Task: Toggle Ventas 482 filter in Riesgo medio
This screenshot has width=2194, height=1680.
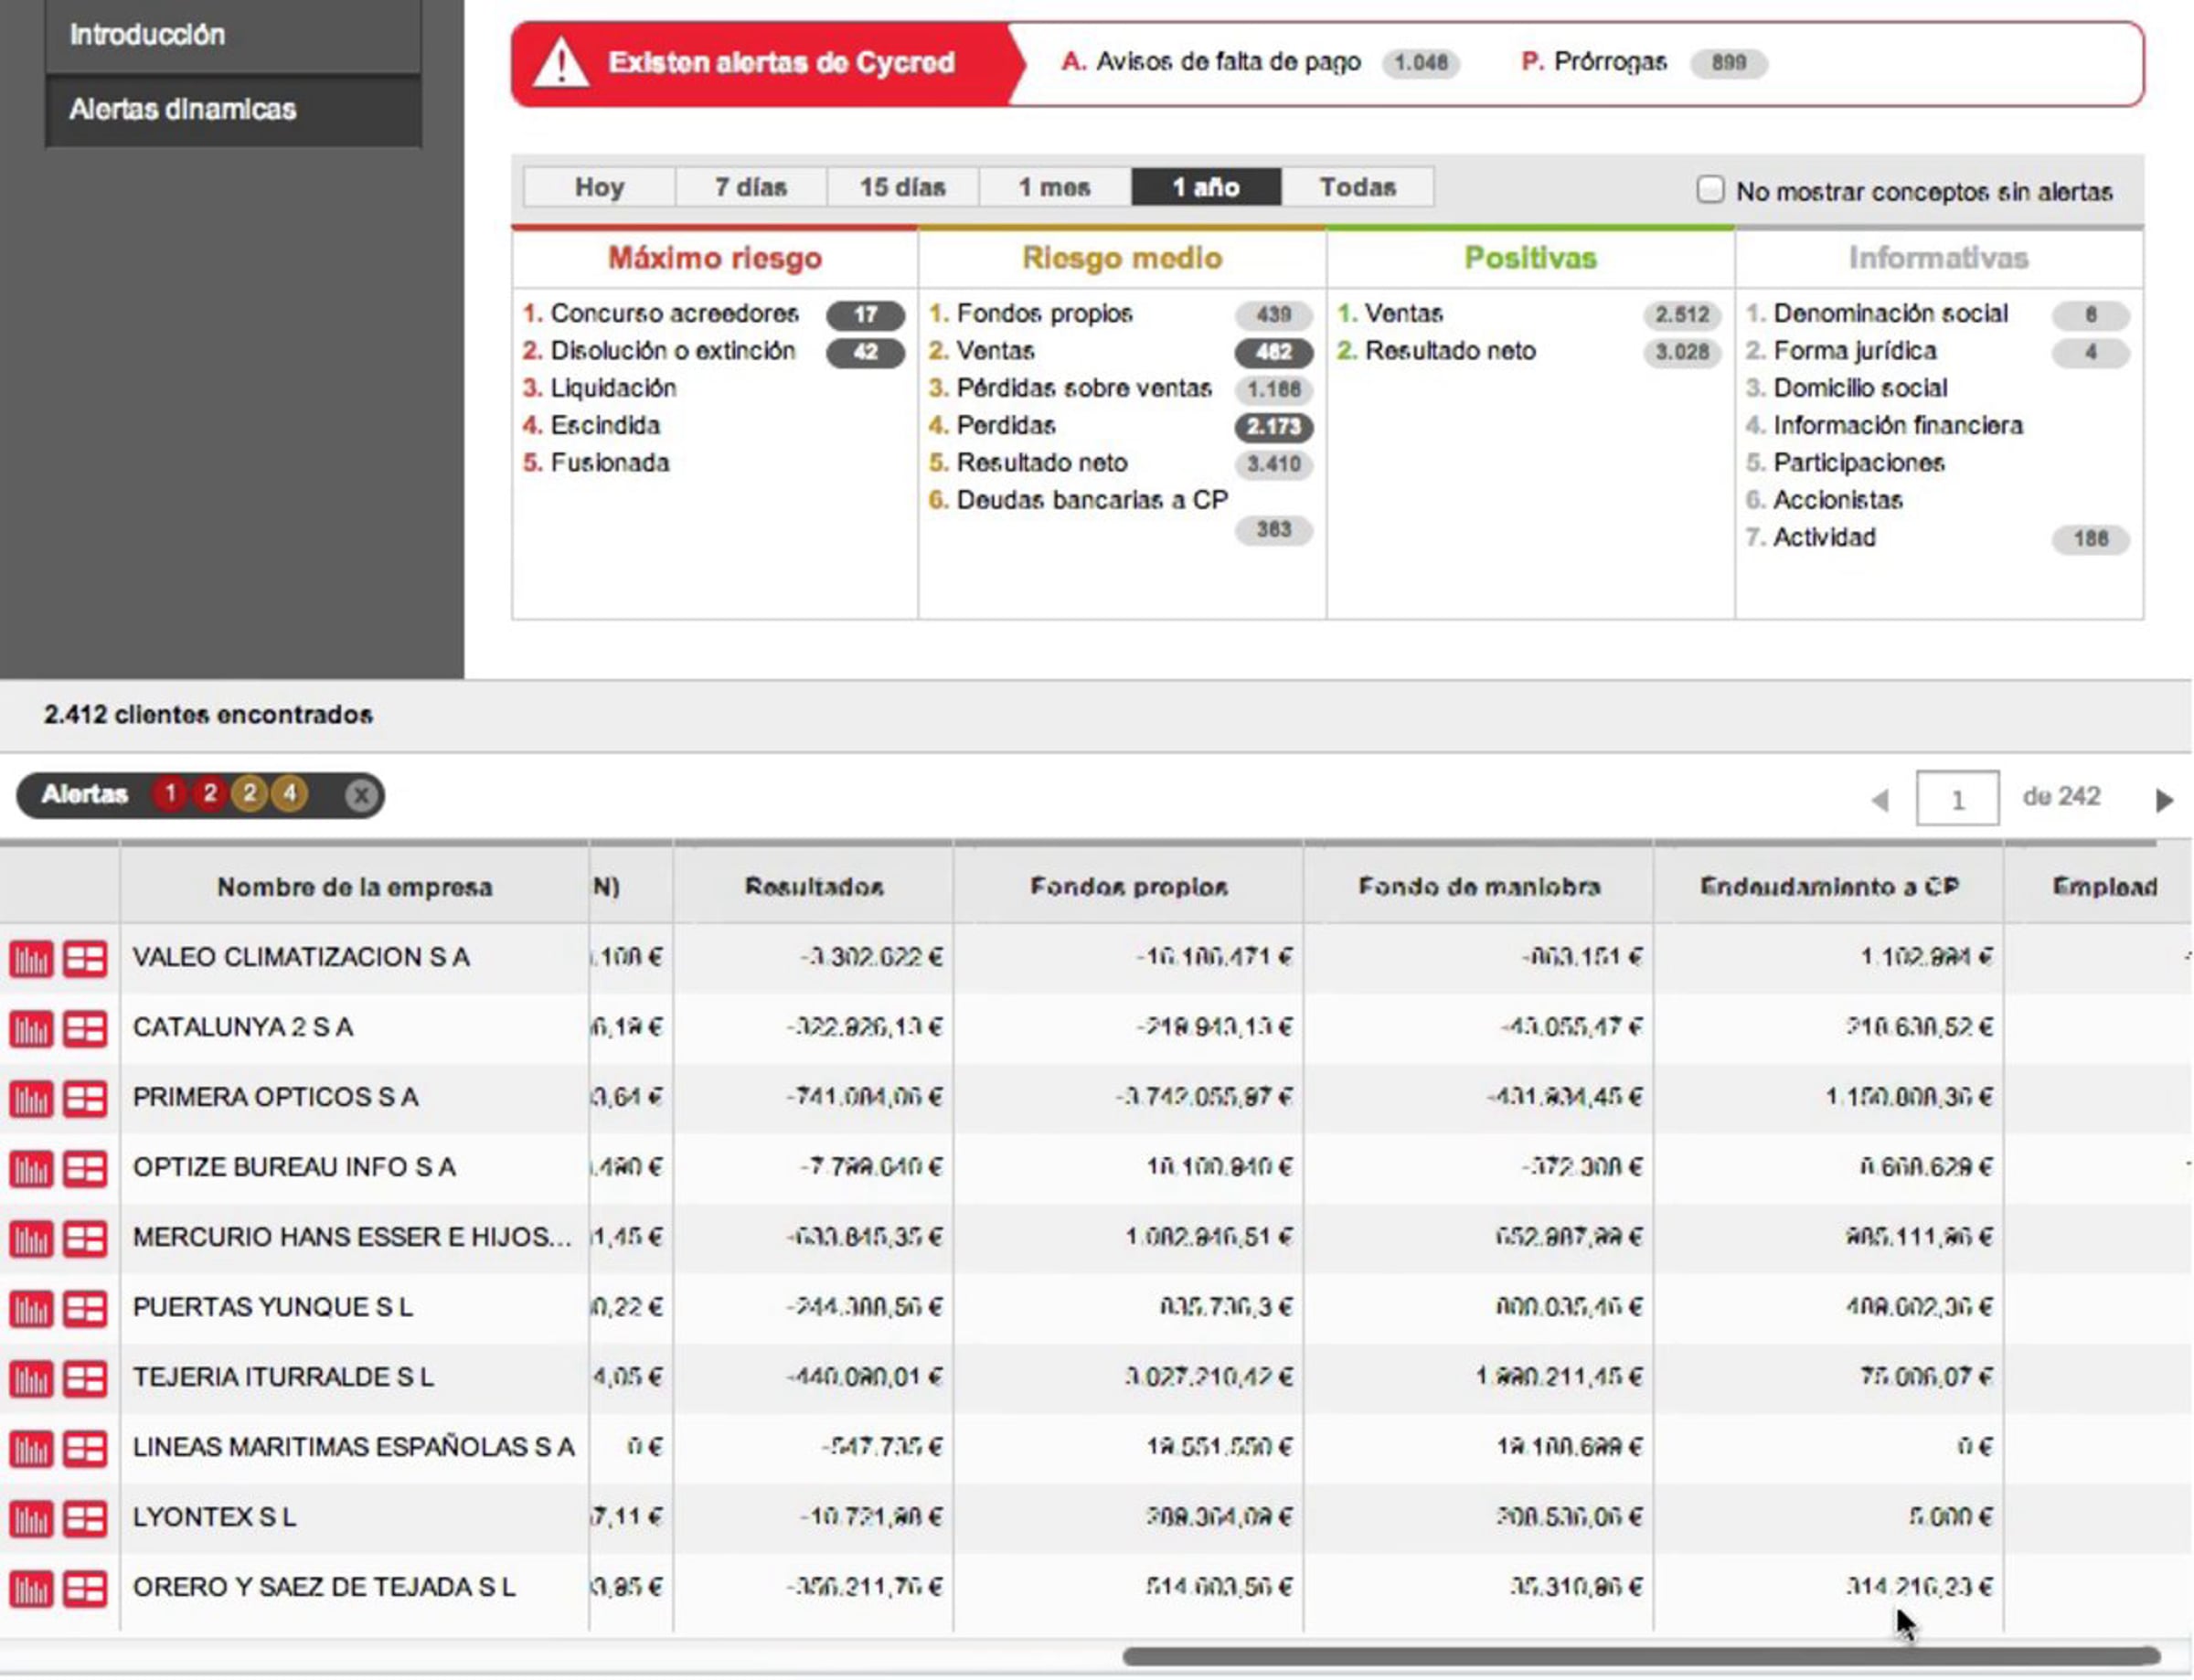Action: tap(1273, 352)
